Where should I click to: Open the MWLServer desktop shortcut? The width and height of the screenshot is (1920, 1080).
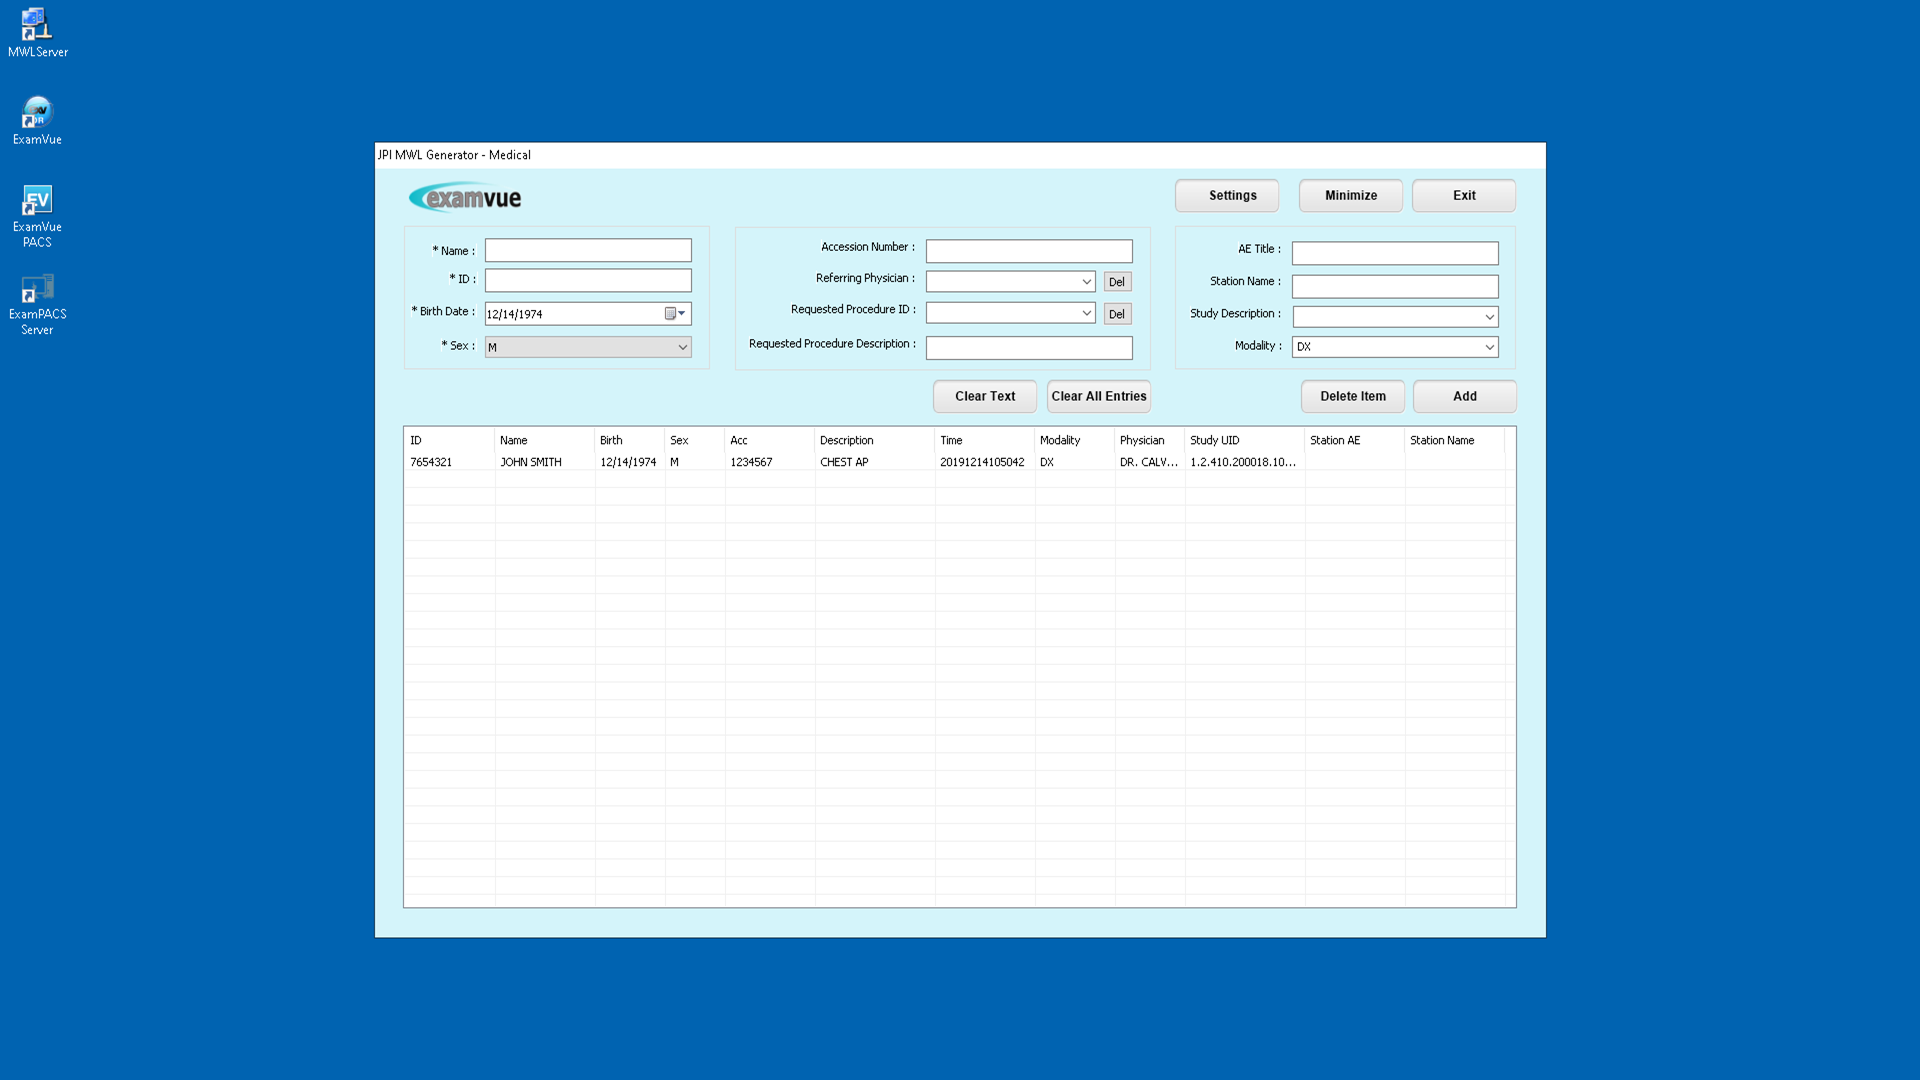coord(37,32)
